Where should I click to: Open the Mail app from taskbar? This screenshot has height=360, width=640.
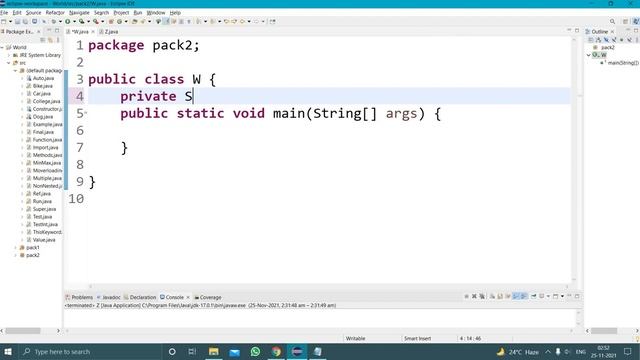click(x=235, y=351)
